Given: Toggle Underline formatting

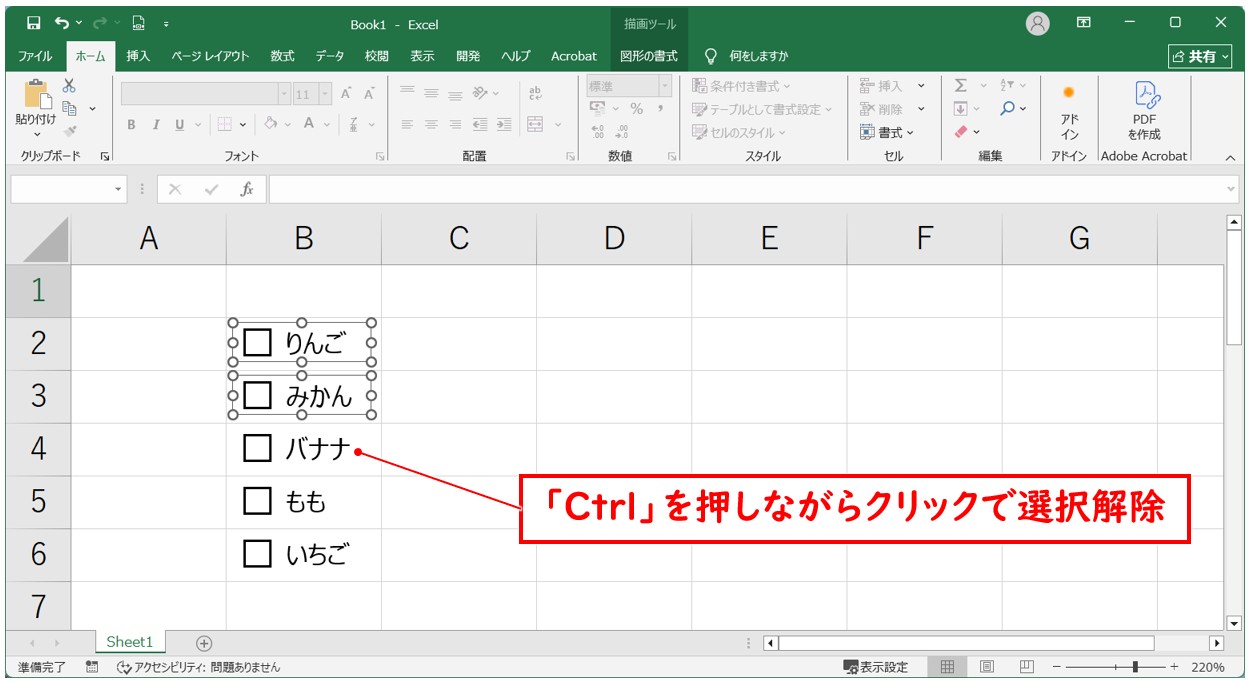Looking at the screenshot, I should click(180, 125).
